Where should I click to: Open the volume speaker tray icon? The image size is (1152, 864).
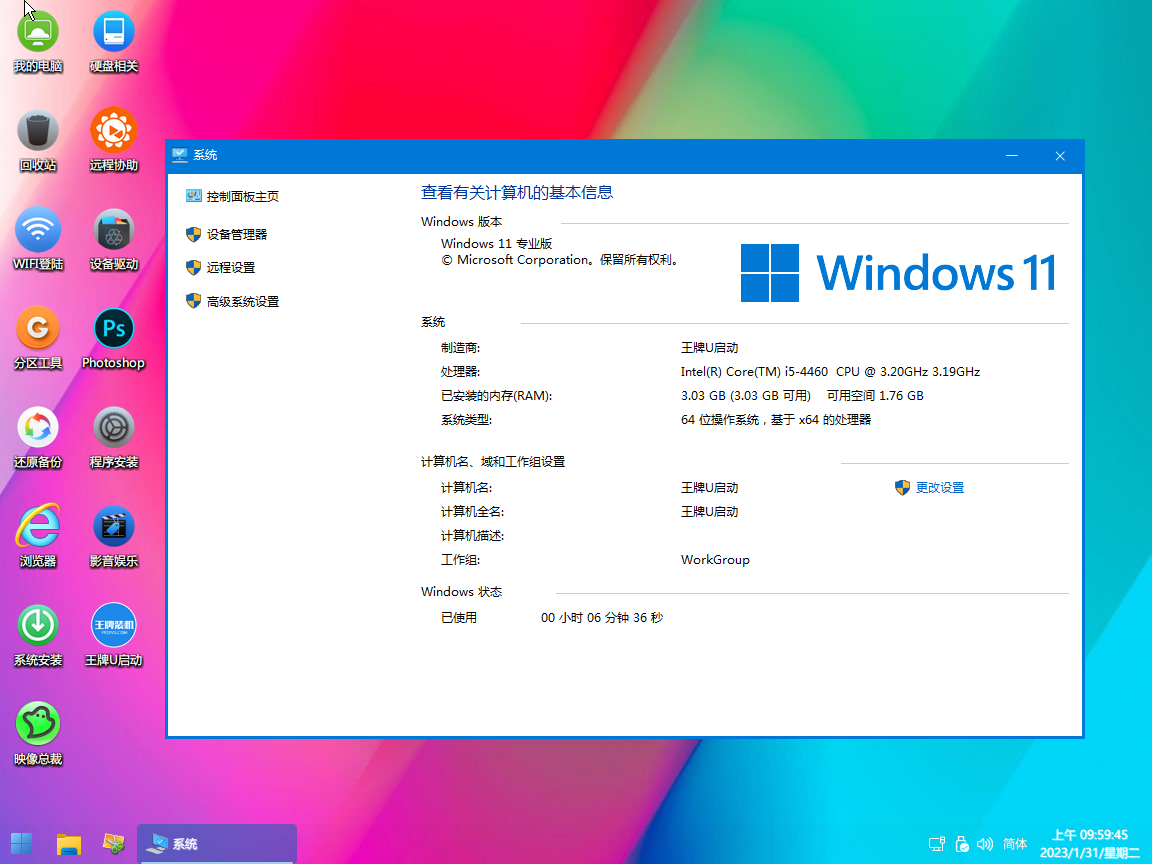click(985, 844)
